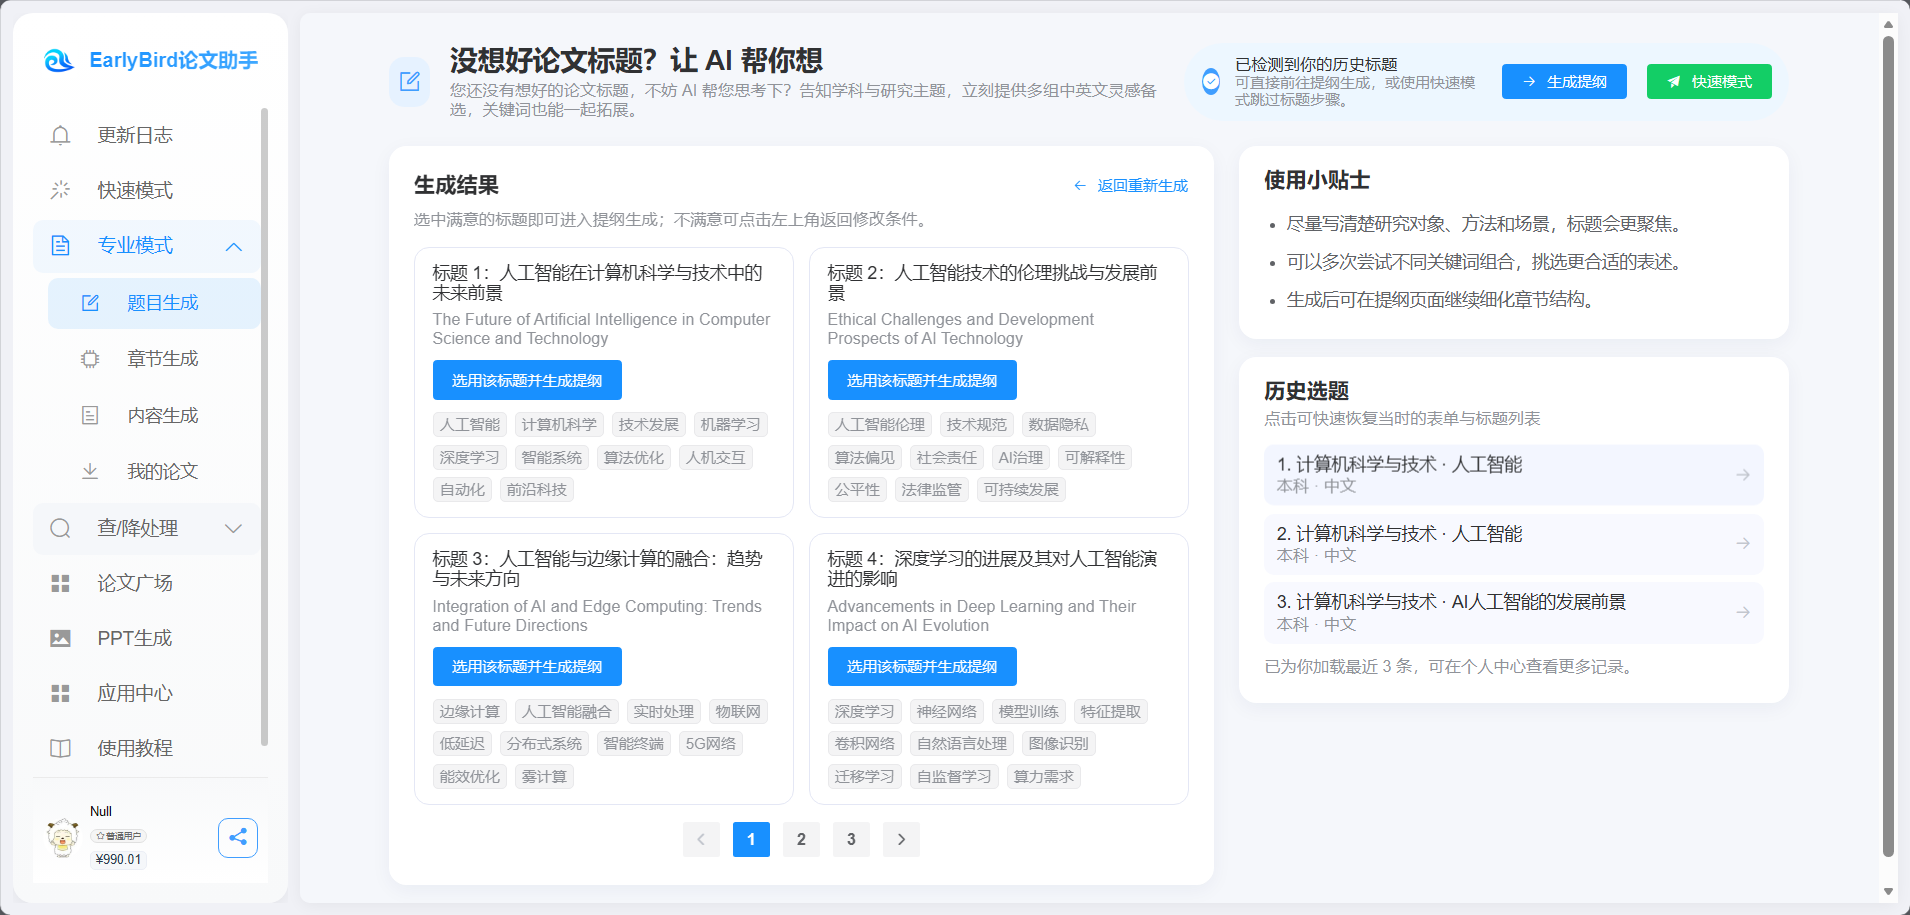Open the 论文广场 menu item
The width and height of the screenshot is (1910, 915).
[x=135, y=583]
